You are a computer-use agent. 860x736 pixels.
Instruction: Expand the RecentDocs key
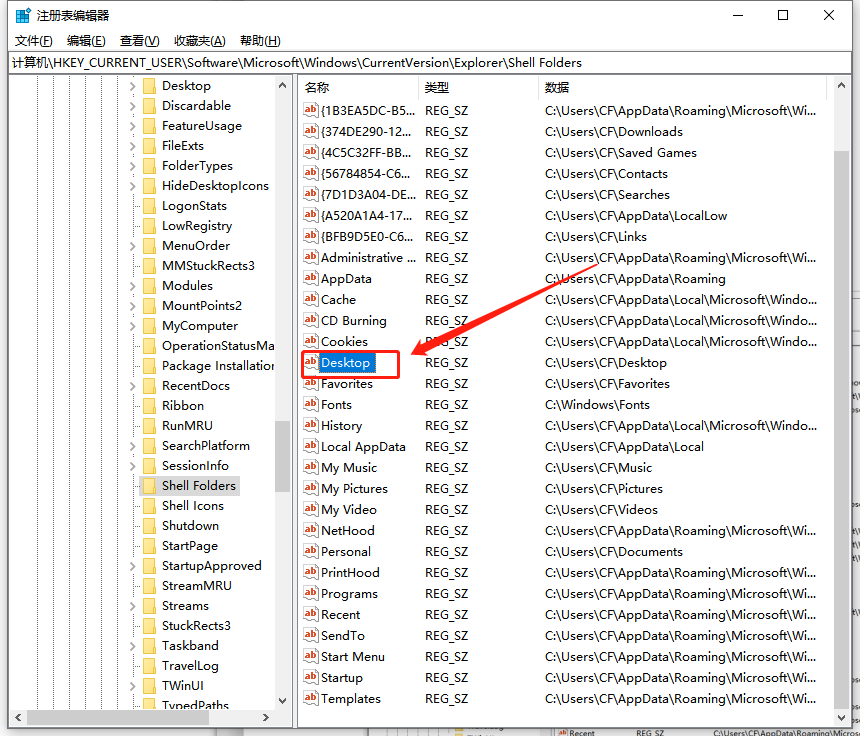pos(132,386)
